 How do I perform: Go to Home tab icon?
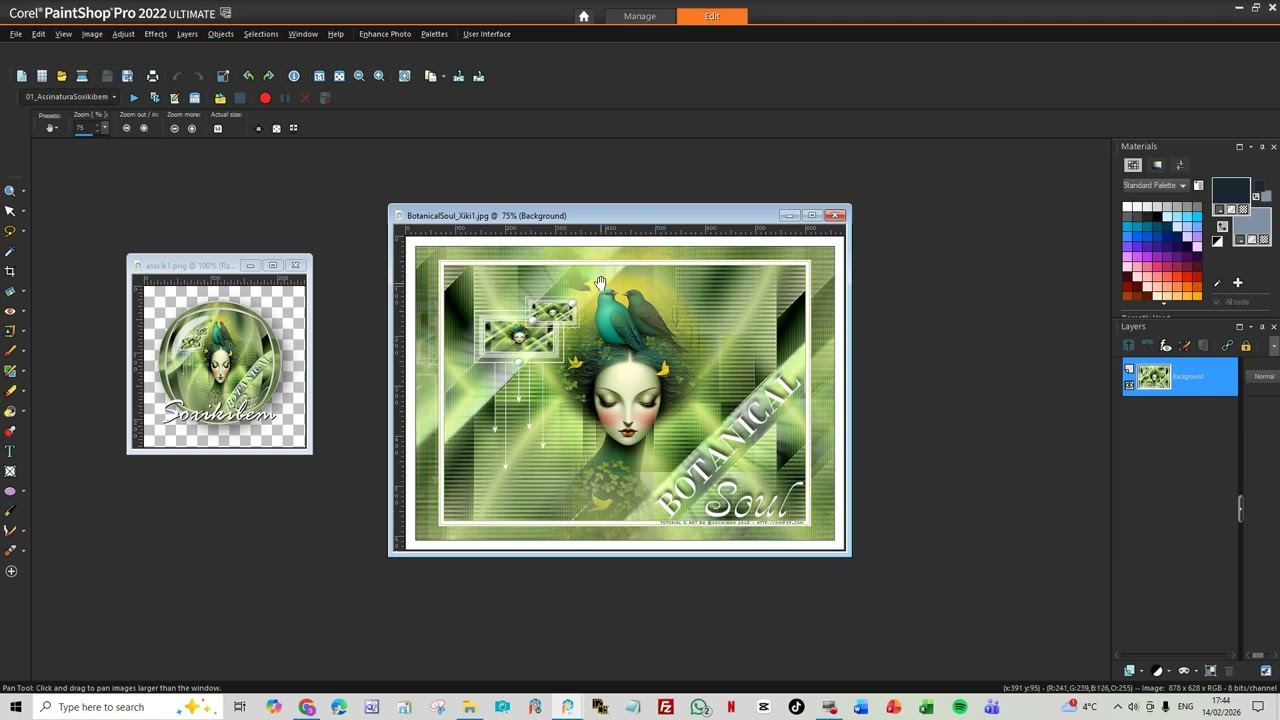[584, 16]
